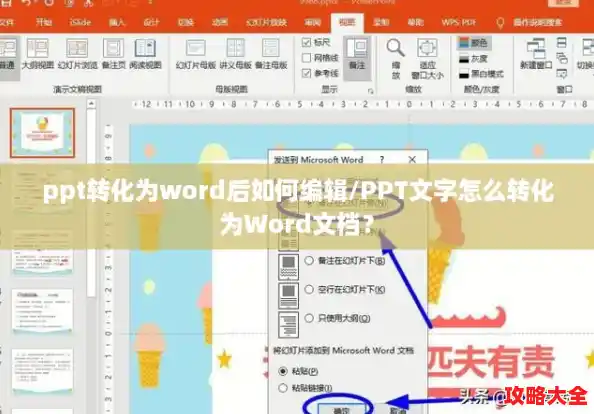The image size is (594, 414).
Task: Enable the Gridlines (网格线) checkbox
Action: (306, 58)
